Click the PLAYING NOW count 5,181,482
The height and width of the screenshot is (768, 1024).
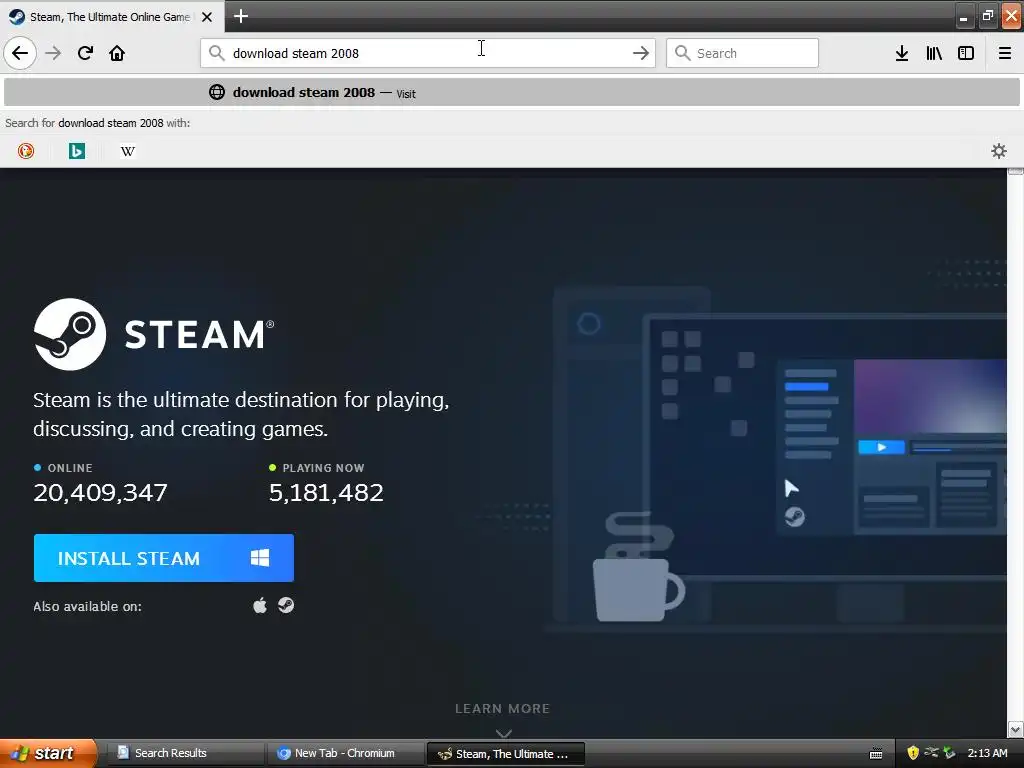coord(327,492)
